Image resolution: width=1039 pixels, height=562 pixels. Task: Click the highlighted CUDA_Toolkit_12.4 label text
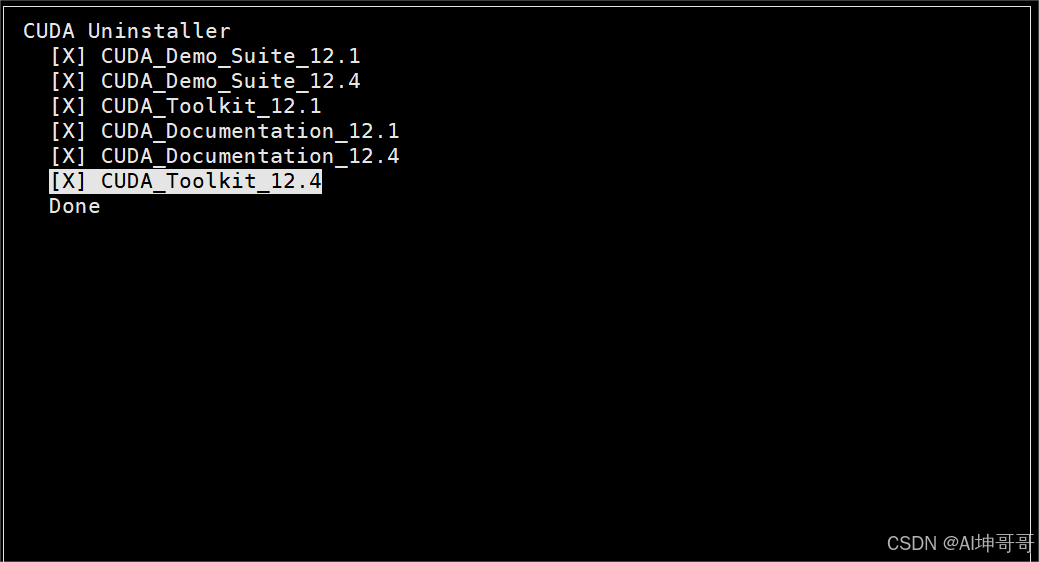coord(211,182)
